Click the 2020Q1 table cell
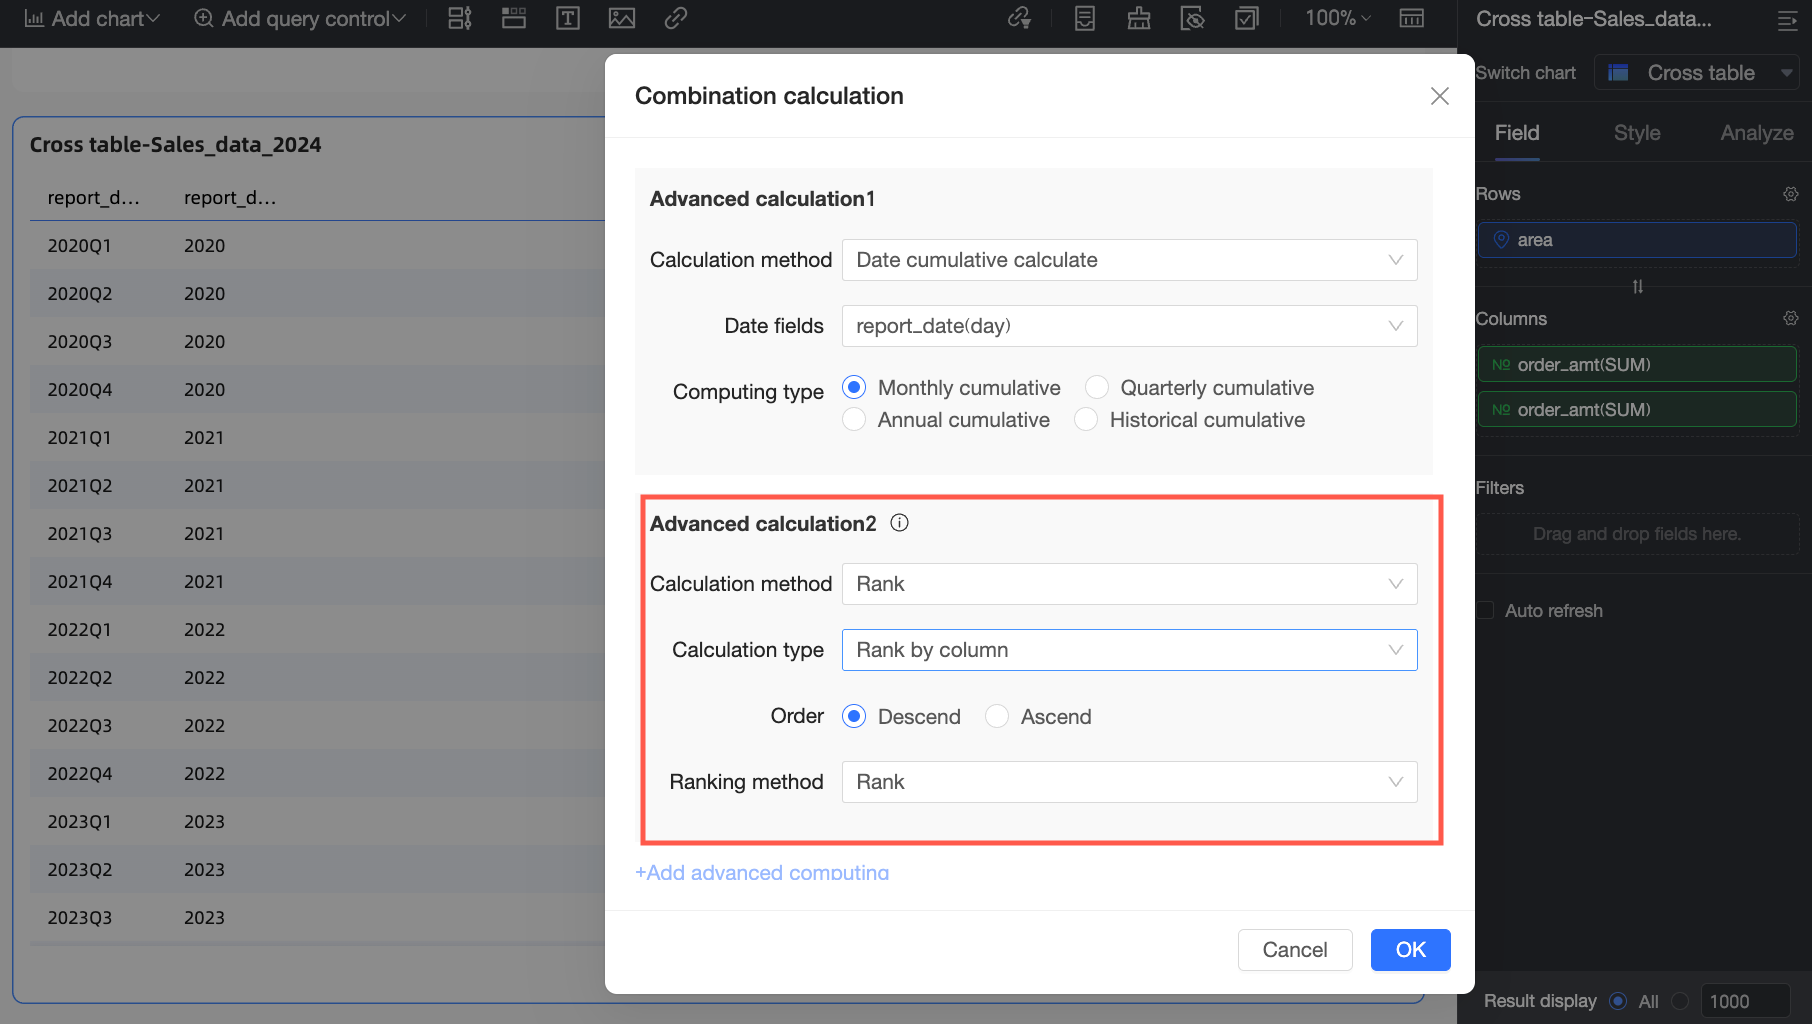 tap(80, 245)
